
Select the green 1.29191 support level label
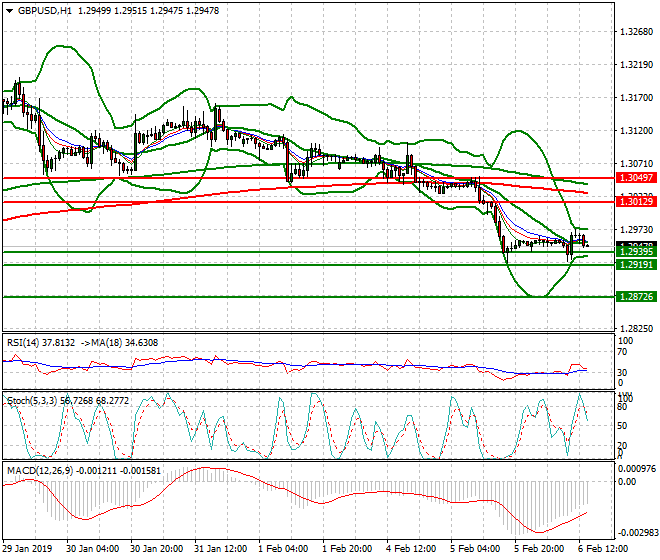pyautogui.click(x=636, y=265)
